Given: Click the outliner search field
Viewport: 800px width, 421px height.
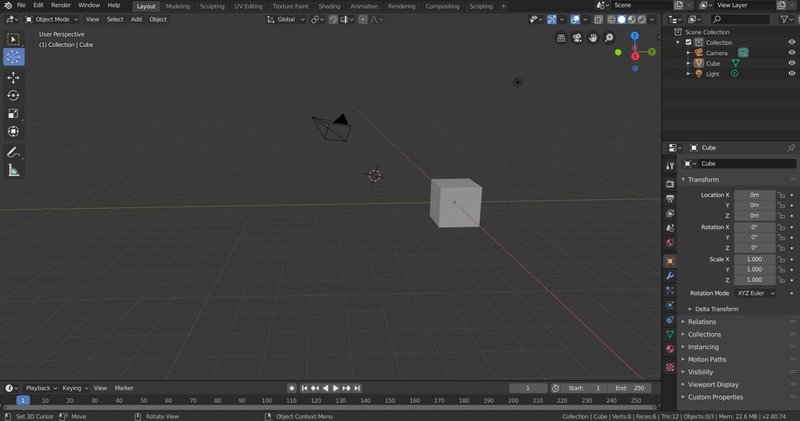Looking at the screenshot, I should [x=740, y=19].
